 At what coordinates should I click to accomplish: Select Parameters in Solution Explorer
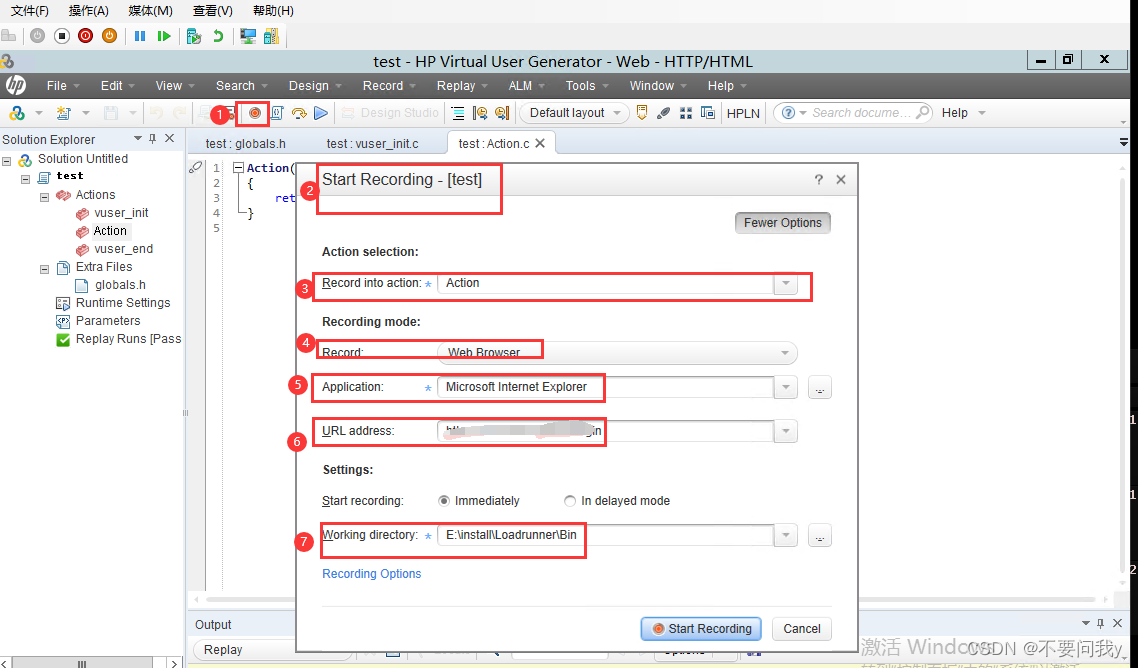108,321
